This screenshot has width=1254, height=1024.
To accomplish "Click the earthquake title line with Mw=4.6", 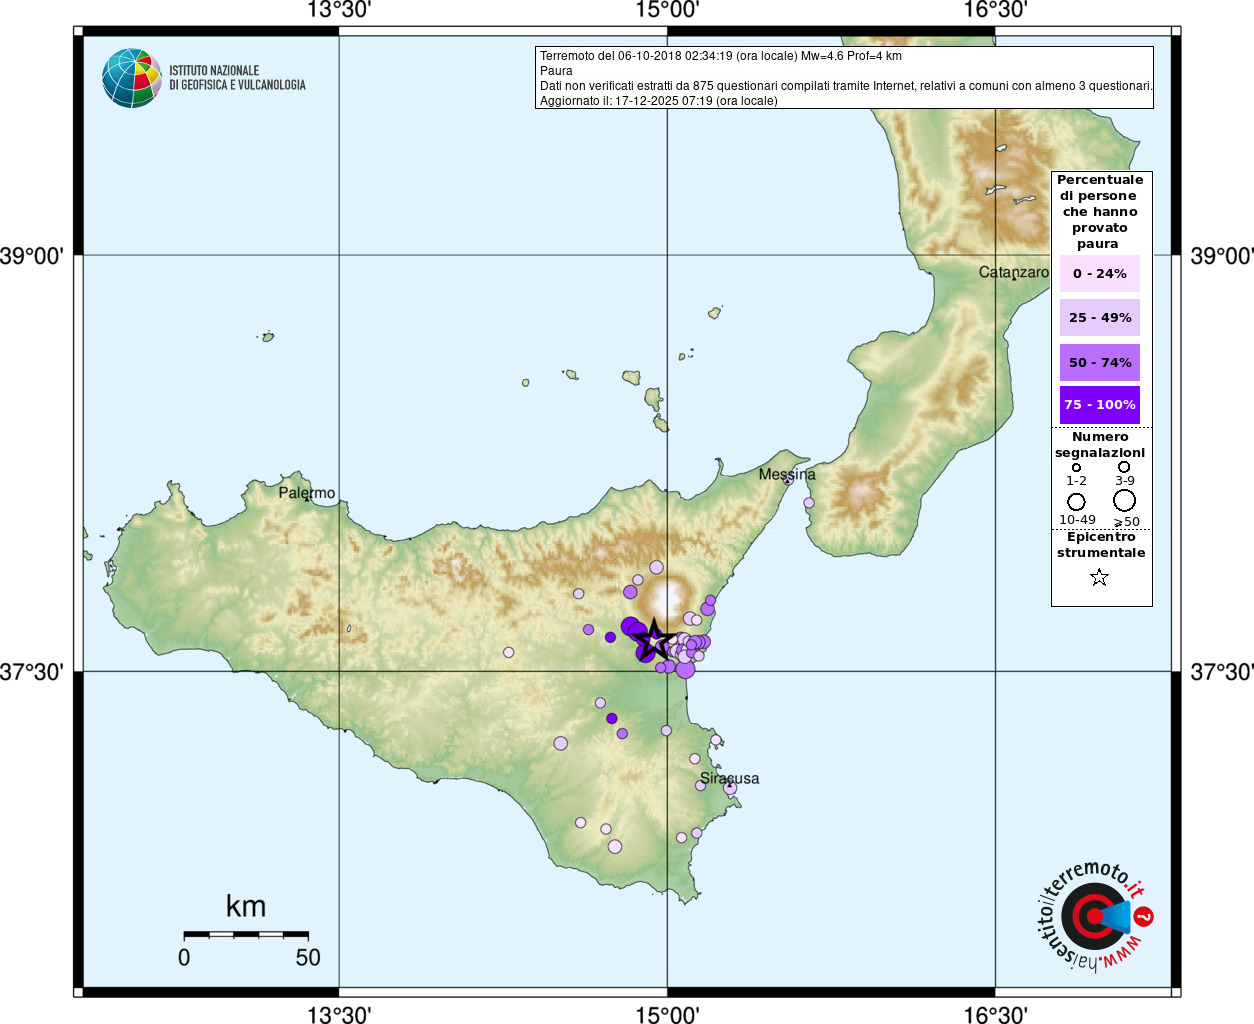I will point(721,56).
